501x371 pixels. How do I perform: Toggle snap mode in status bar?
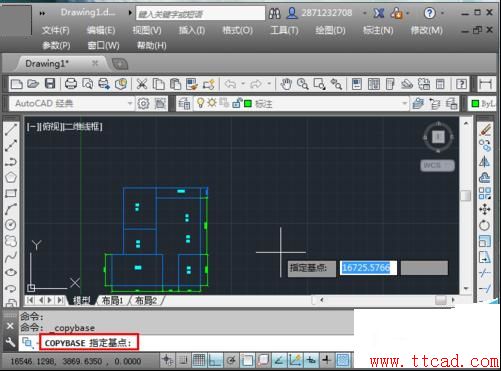183,360
